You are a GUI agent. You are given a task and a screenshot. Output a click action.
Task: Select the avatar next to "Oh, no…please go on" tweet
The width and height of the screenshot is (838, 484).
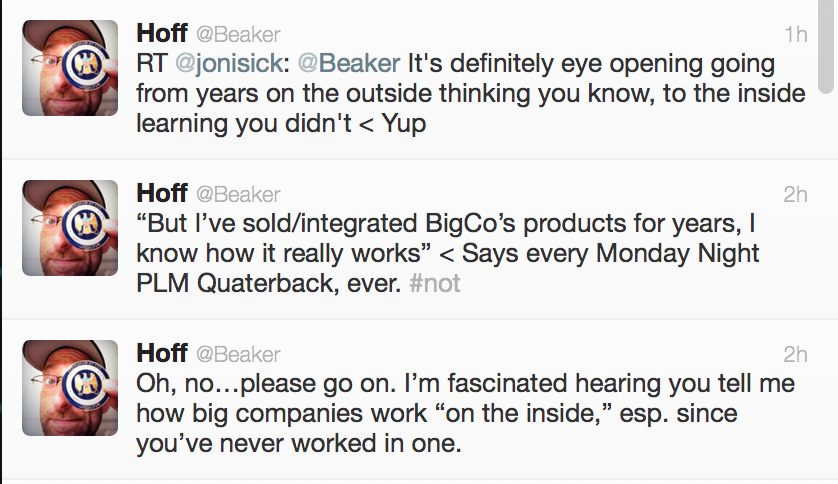[x=70, y=388]
